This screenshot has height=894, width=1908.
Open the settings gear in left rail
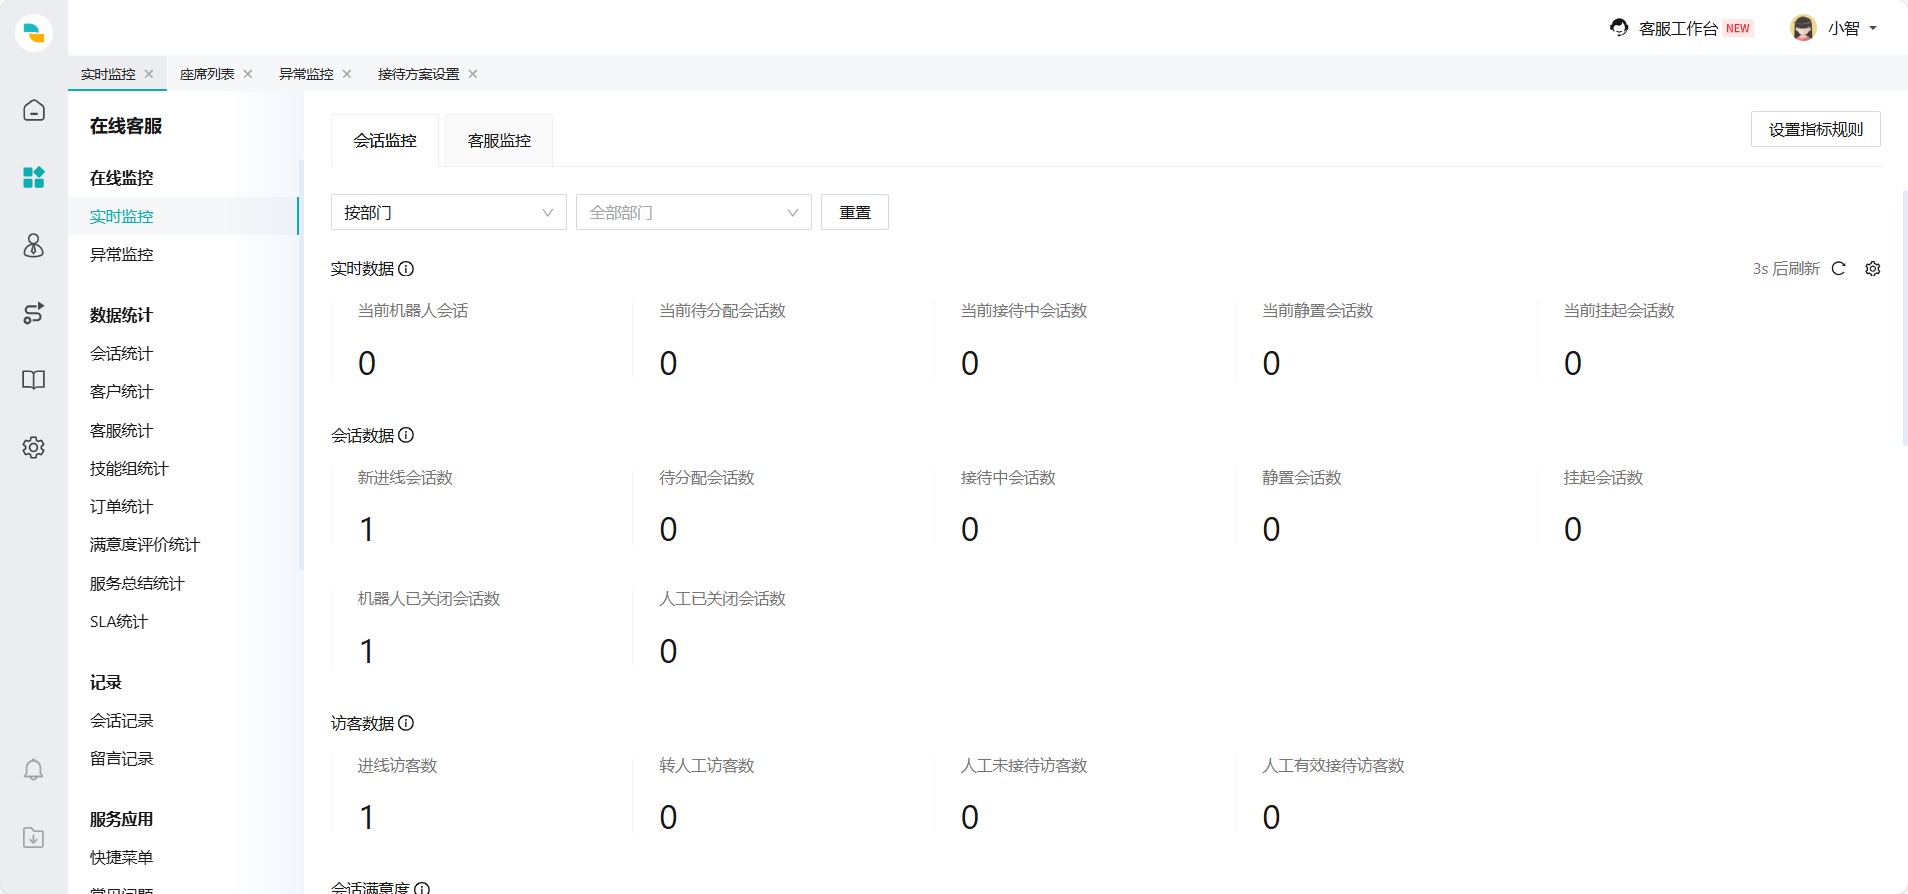click(x=34, y=447)
